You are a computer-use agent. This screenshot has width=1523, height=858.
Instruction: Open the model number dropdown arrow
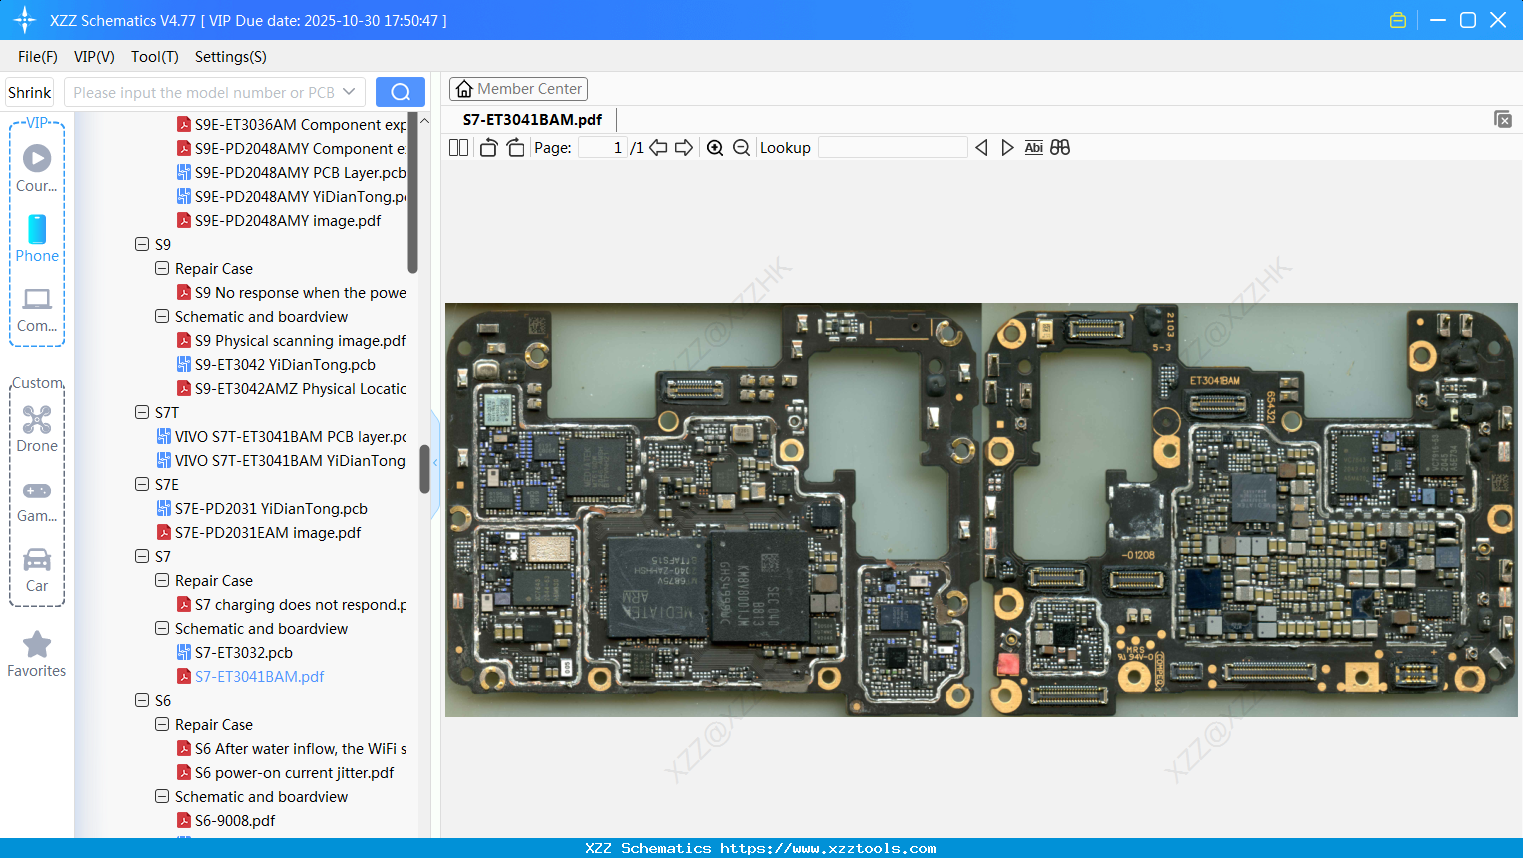click(x=349, y=92)
